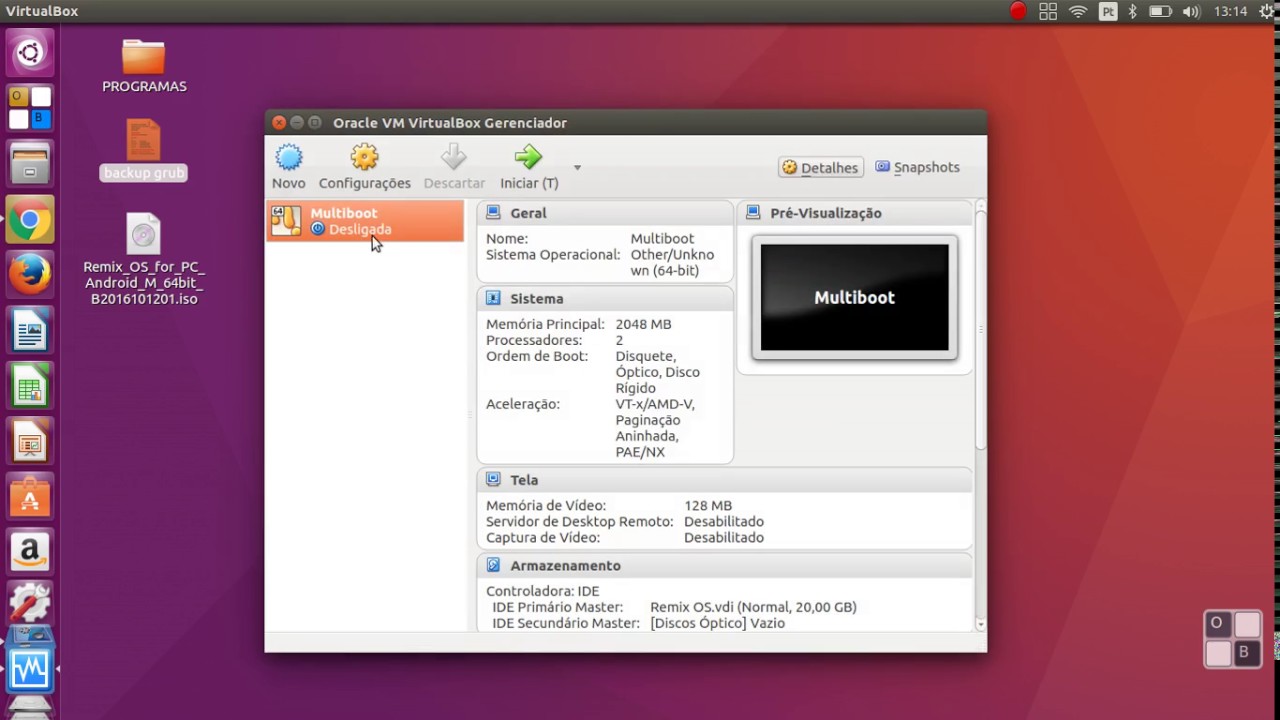Click the VirtualBox launcher icon
The image size is (1280, 720).
click(x=30, y=669)
